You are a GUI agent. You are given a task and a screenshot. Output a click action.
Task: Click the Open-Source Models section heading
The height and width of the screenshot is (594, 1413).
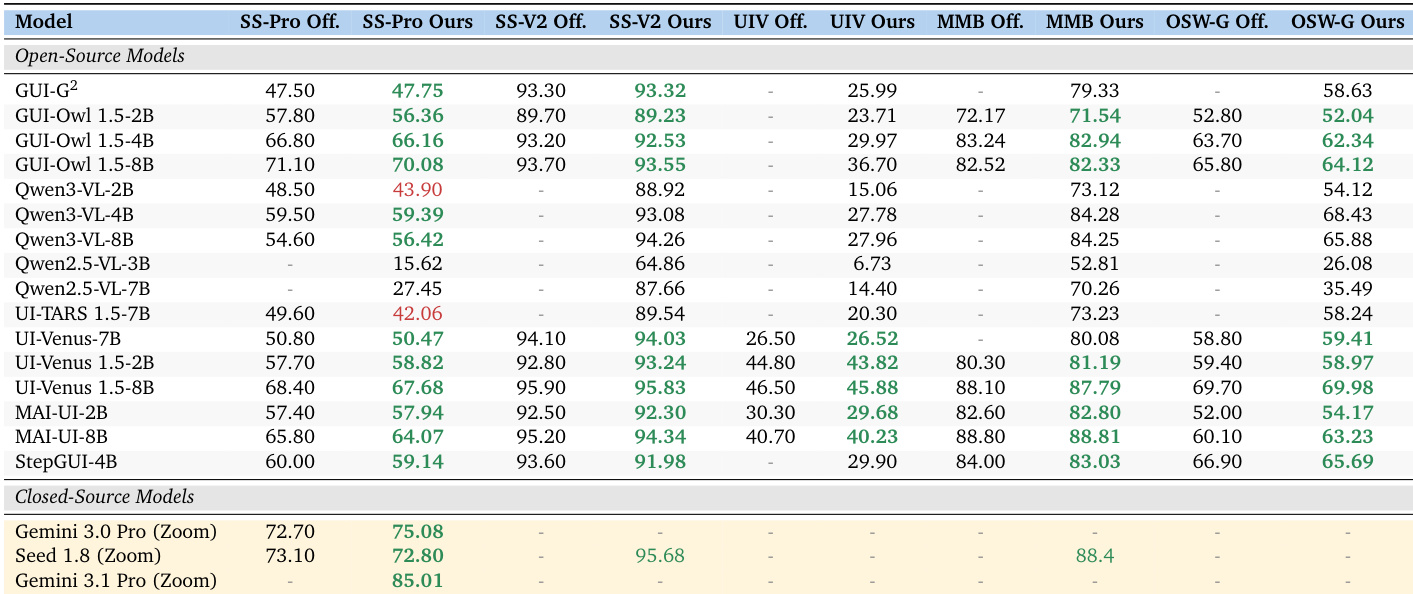[x=99, y=57]
